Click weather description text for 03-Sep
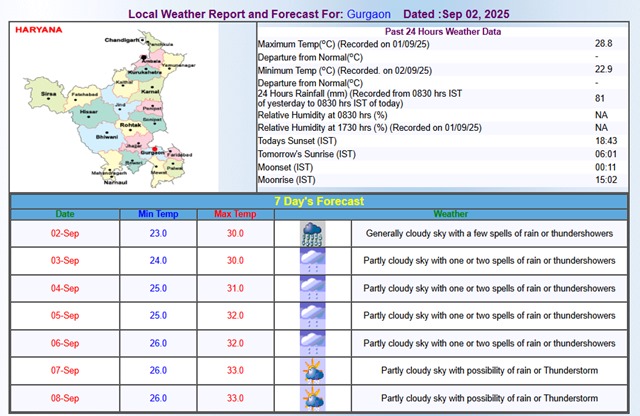Screen dimensions: 640x416 [x=489, y=260]
